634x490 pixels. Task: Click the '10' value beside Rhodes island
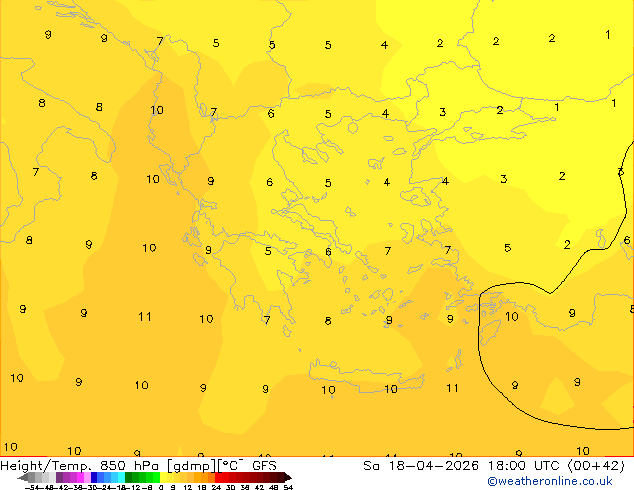point(511,316)
